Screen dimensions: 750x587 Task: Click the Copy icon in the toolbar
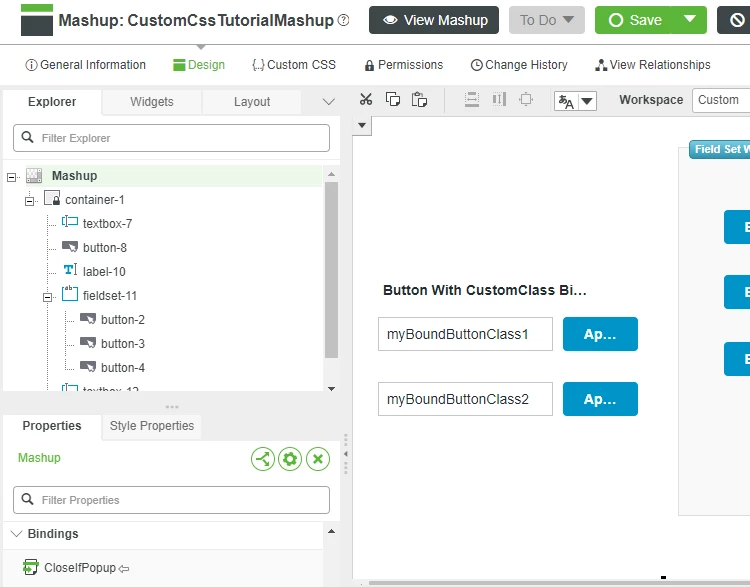[x=393, y=100]
